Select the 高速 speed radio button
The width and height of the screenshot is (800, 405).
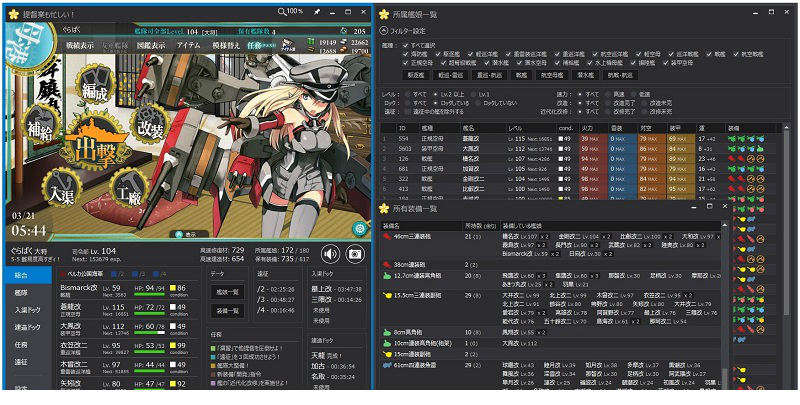click(608, 94)
